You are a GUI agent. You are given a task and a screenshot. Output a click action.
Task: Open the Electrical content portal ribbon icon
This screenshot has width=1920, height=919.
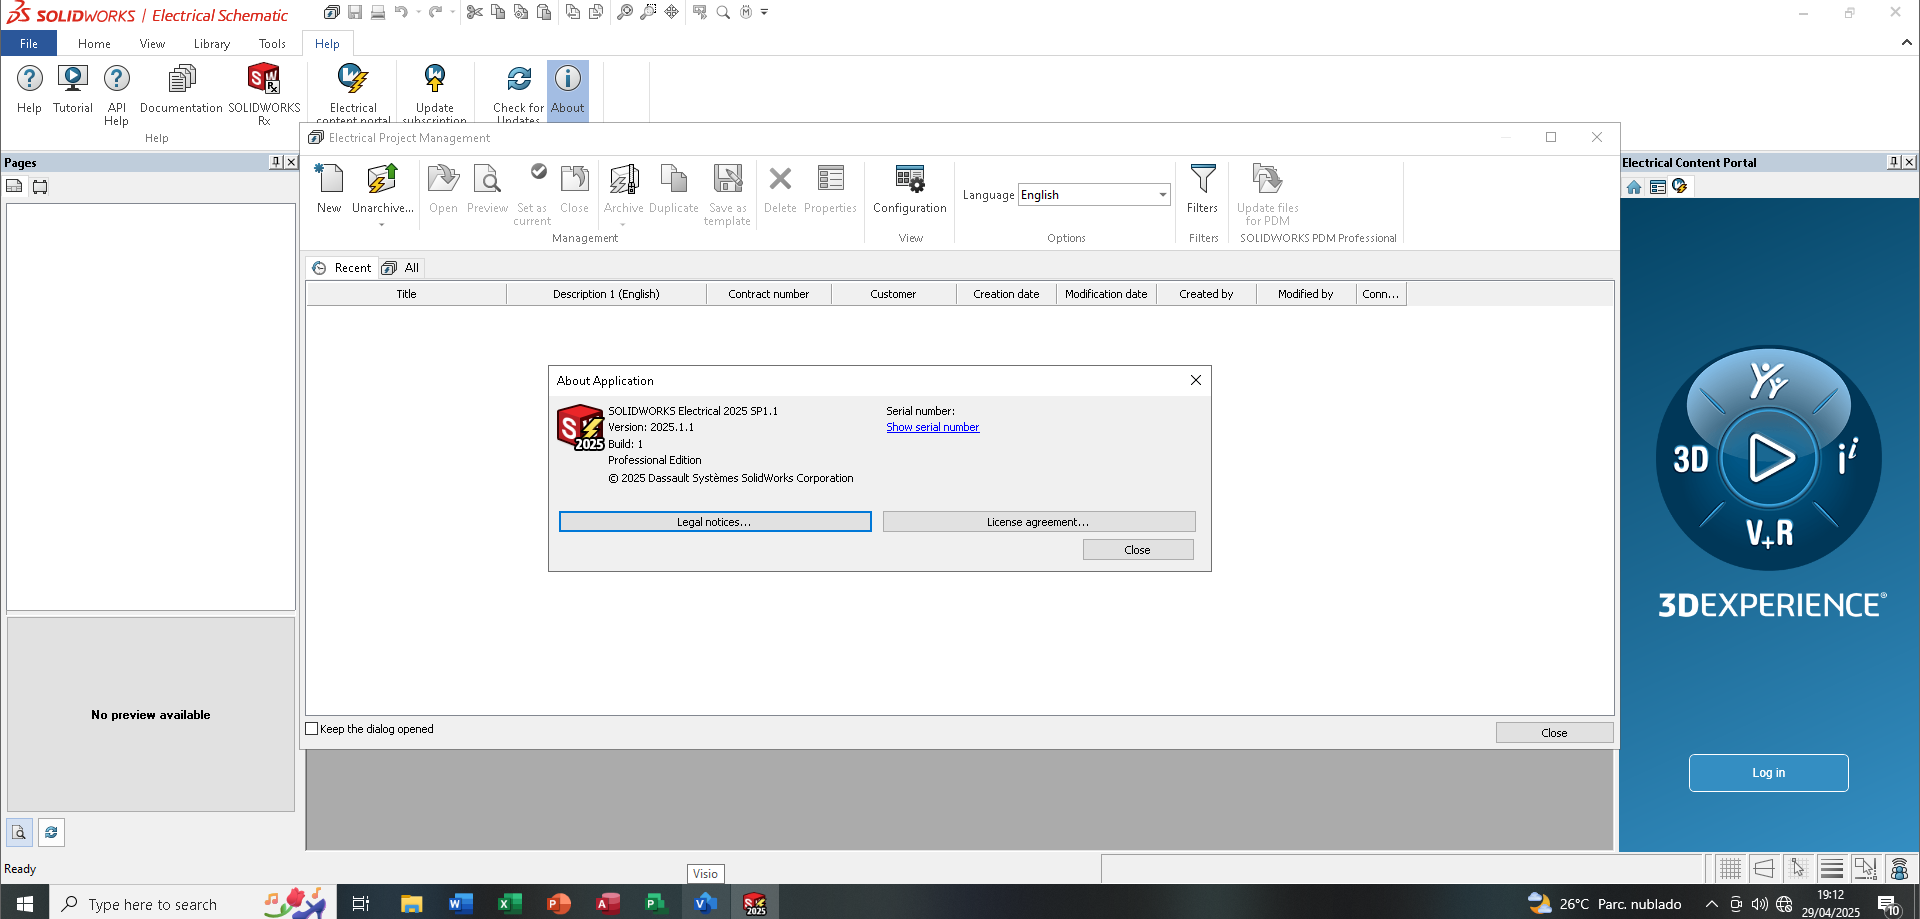[x=353, y=78]
